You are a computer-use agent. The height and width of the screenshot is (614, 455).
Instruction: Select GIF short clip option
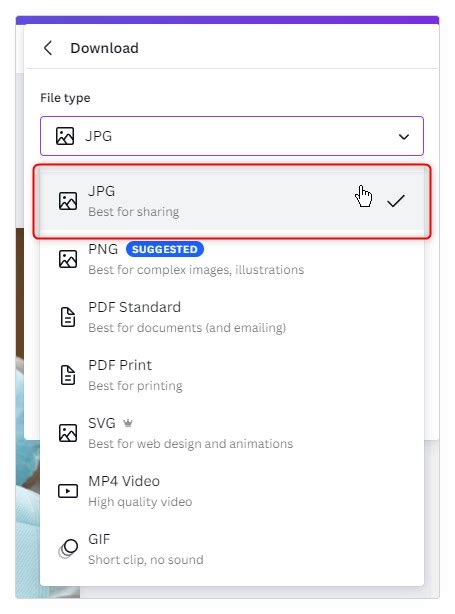tap(232, 549)
